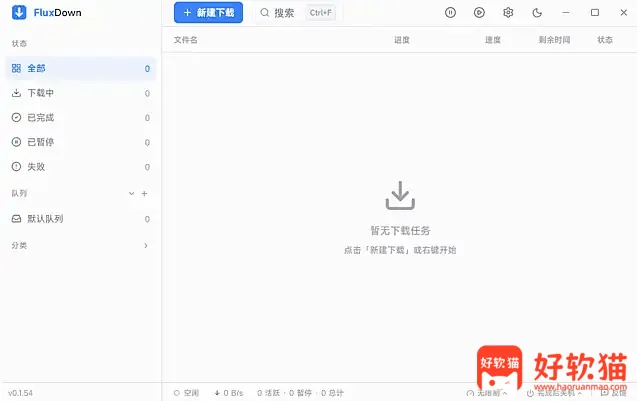Collapse the 队列 queue section chevron
637x401 pixels.
[x=131, y=193]
